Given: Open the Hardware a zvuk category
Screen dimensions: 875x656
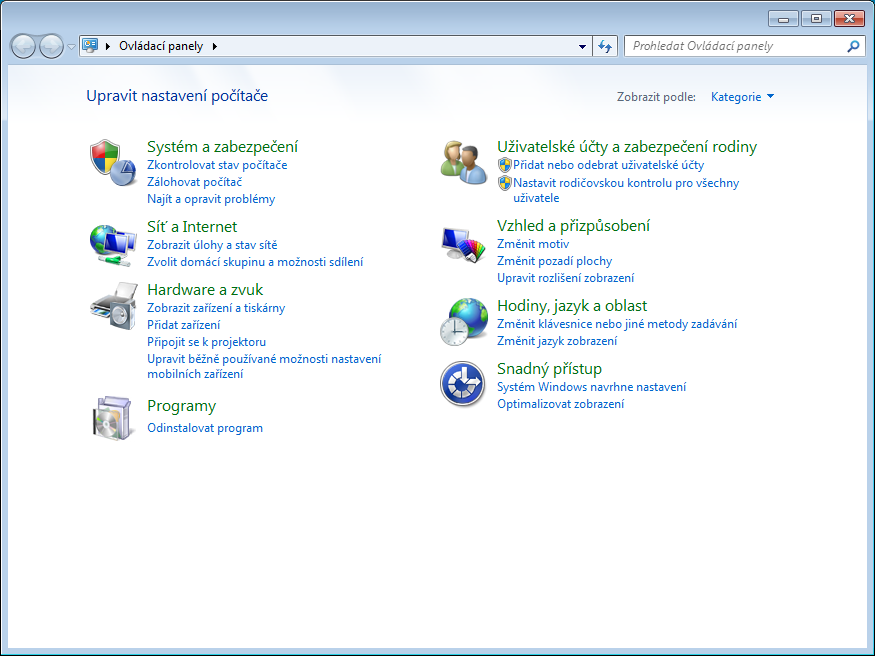Looking at the screenshot, I should pos(205,290).
